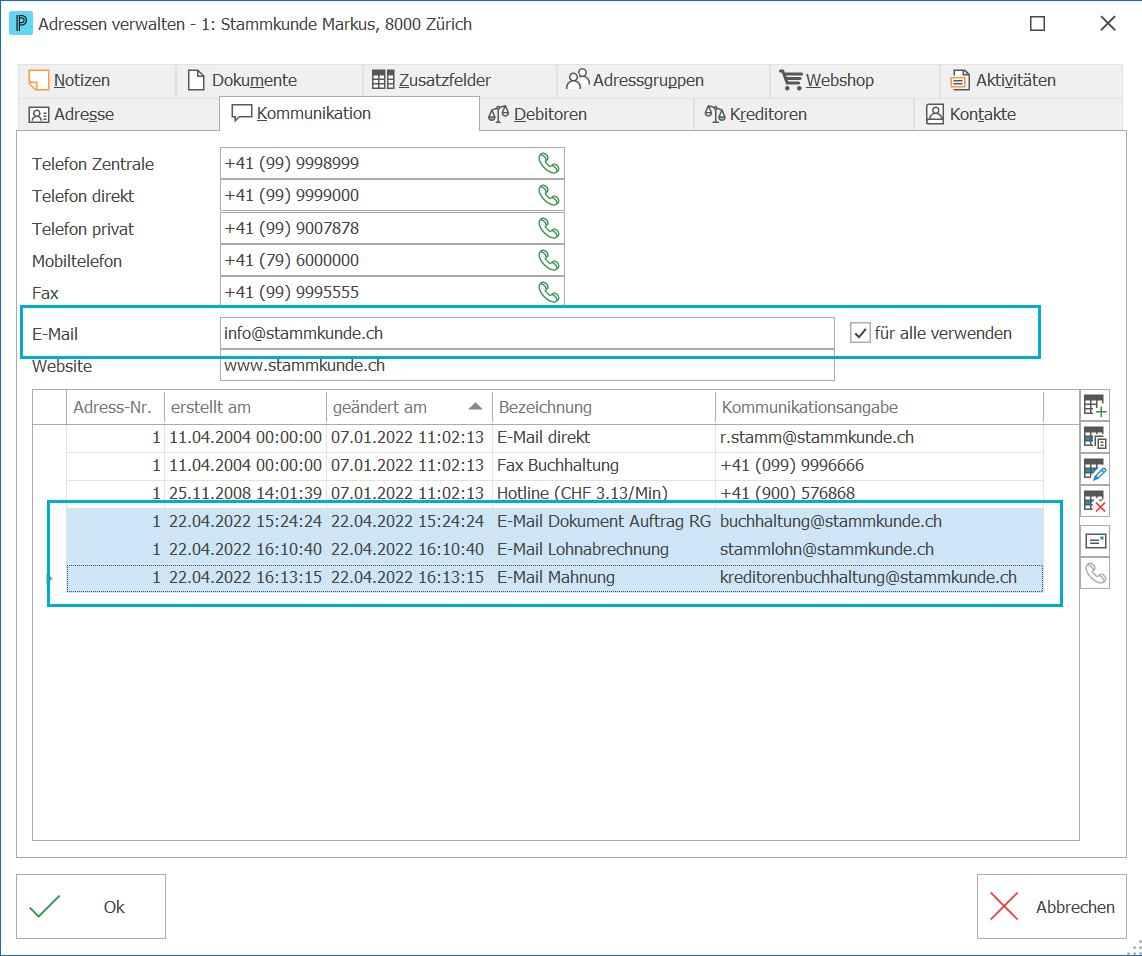The width and height of the screenshot is (1142, 956).
Task: Click the E-Mail input field
Action: 527,333
